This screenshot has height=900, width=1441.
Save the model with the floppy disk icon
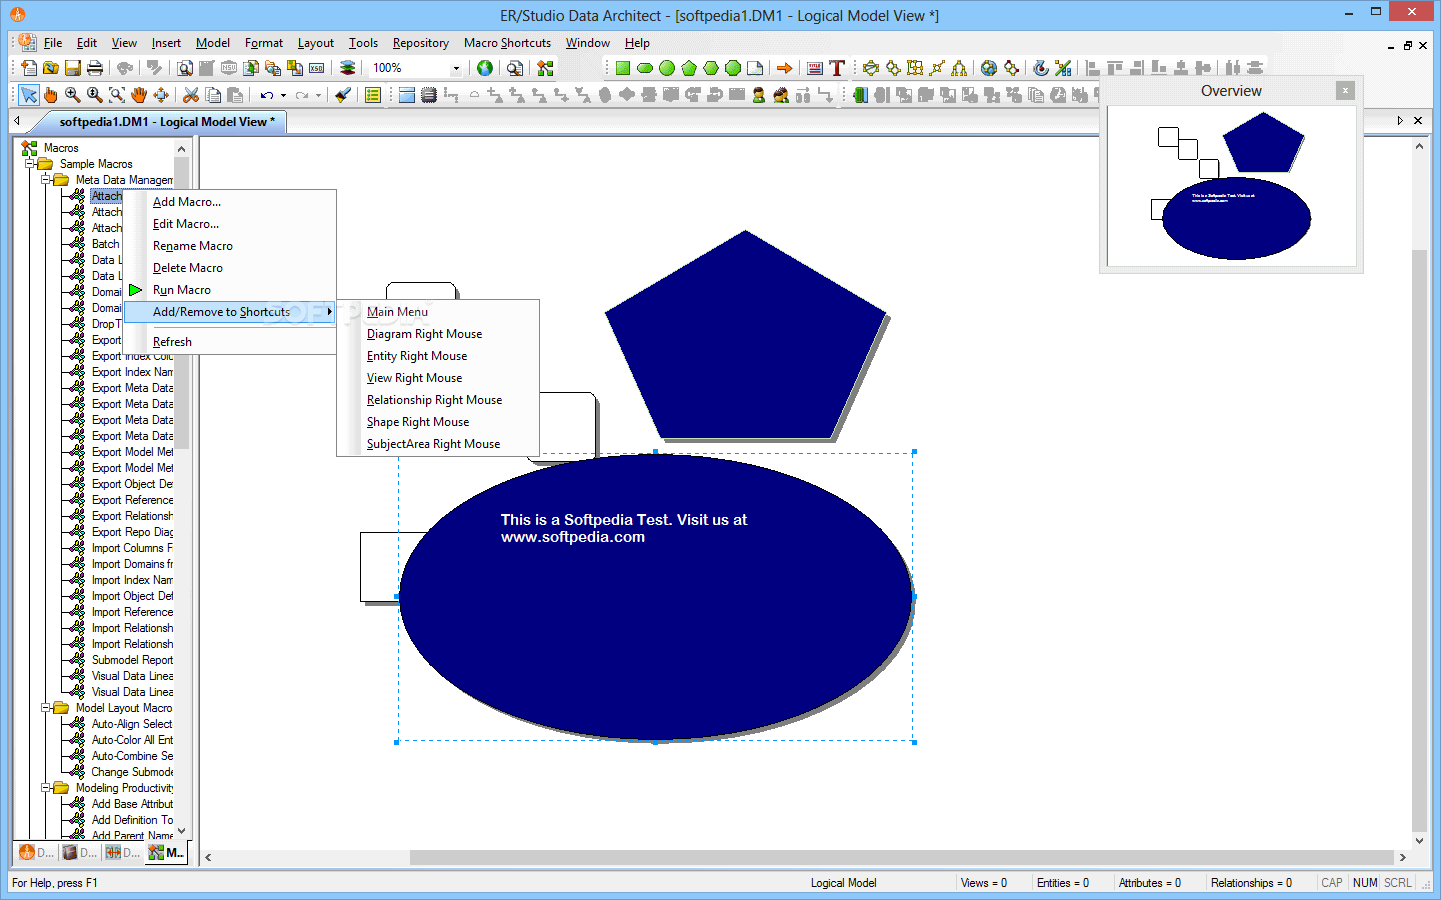(73, 68)
